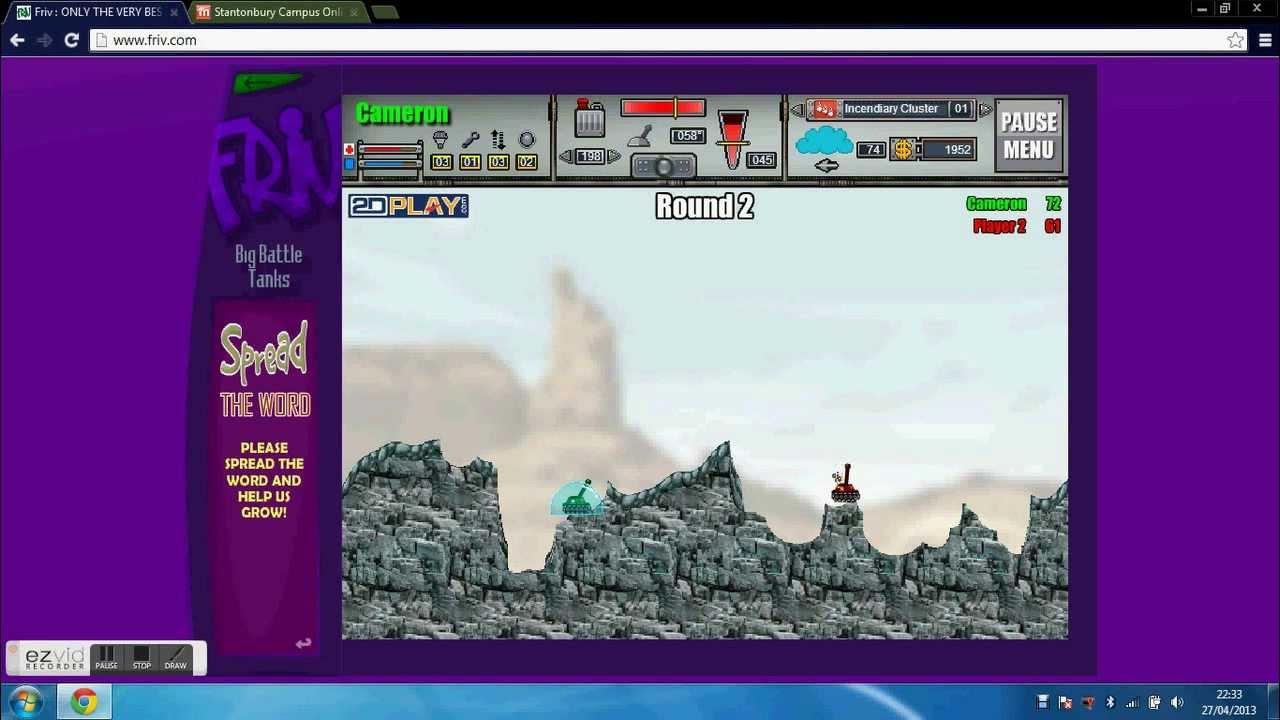Open the power battery tray icon

coord(1154,702)
